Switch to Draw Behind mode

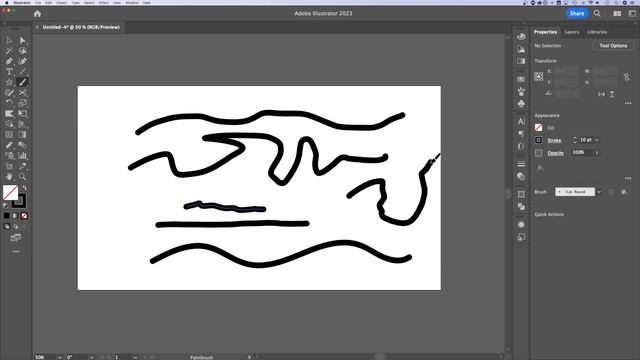click(16, 227)
